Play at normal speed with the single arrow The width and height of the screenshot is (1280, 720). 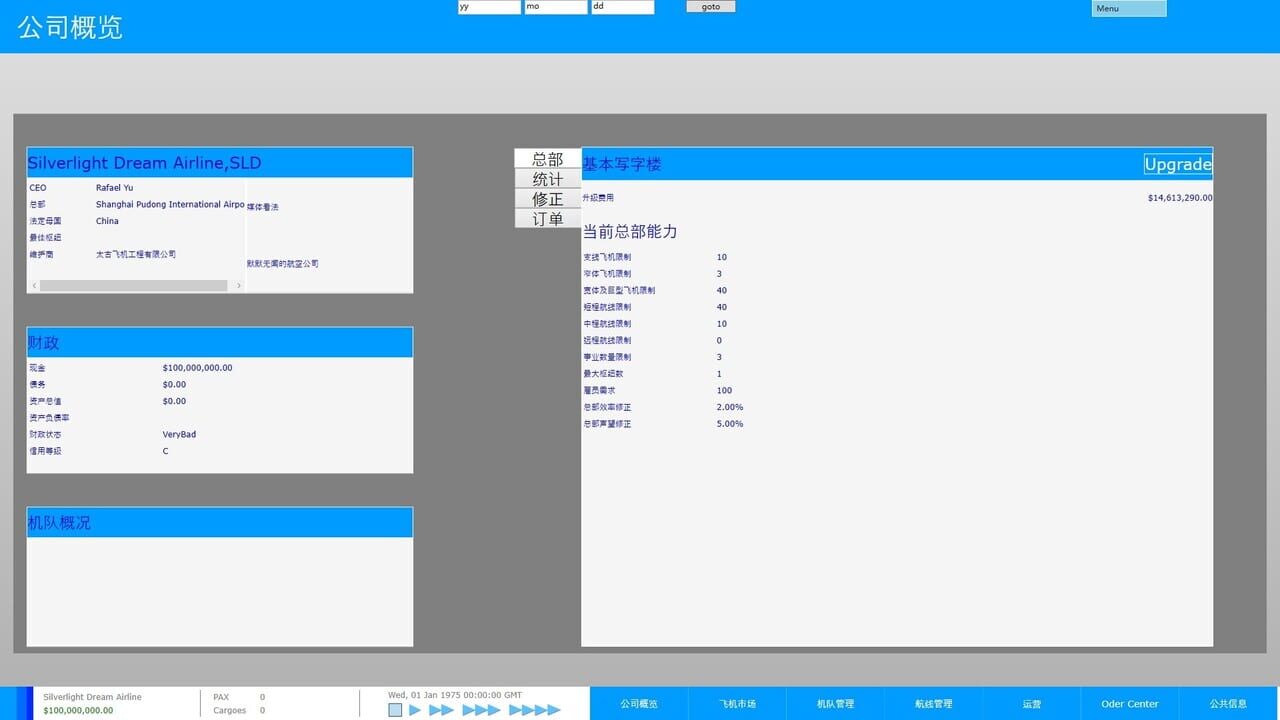[415, 710]
